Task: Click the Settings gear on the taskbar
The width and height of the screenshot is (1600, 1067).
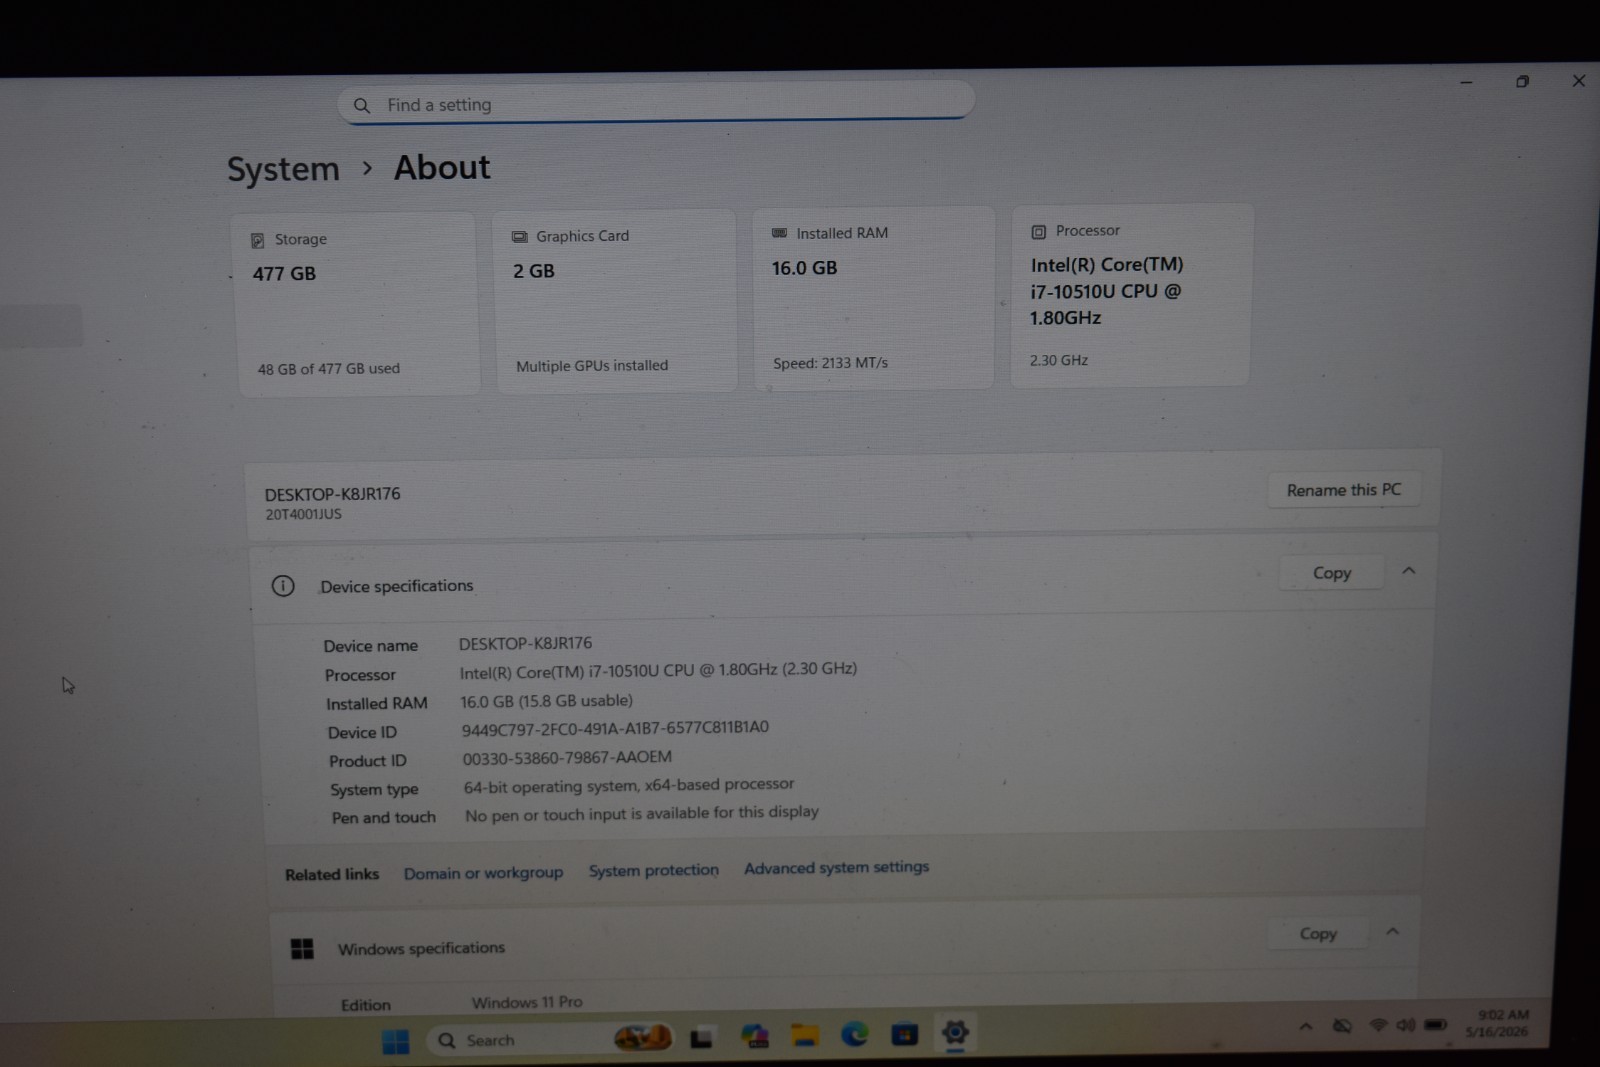Action: 955,1032
